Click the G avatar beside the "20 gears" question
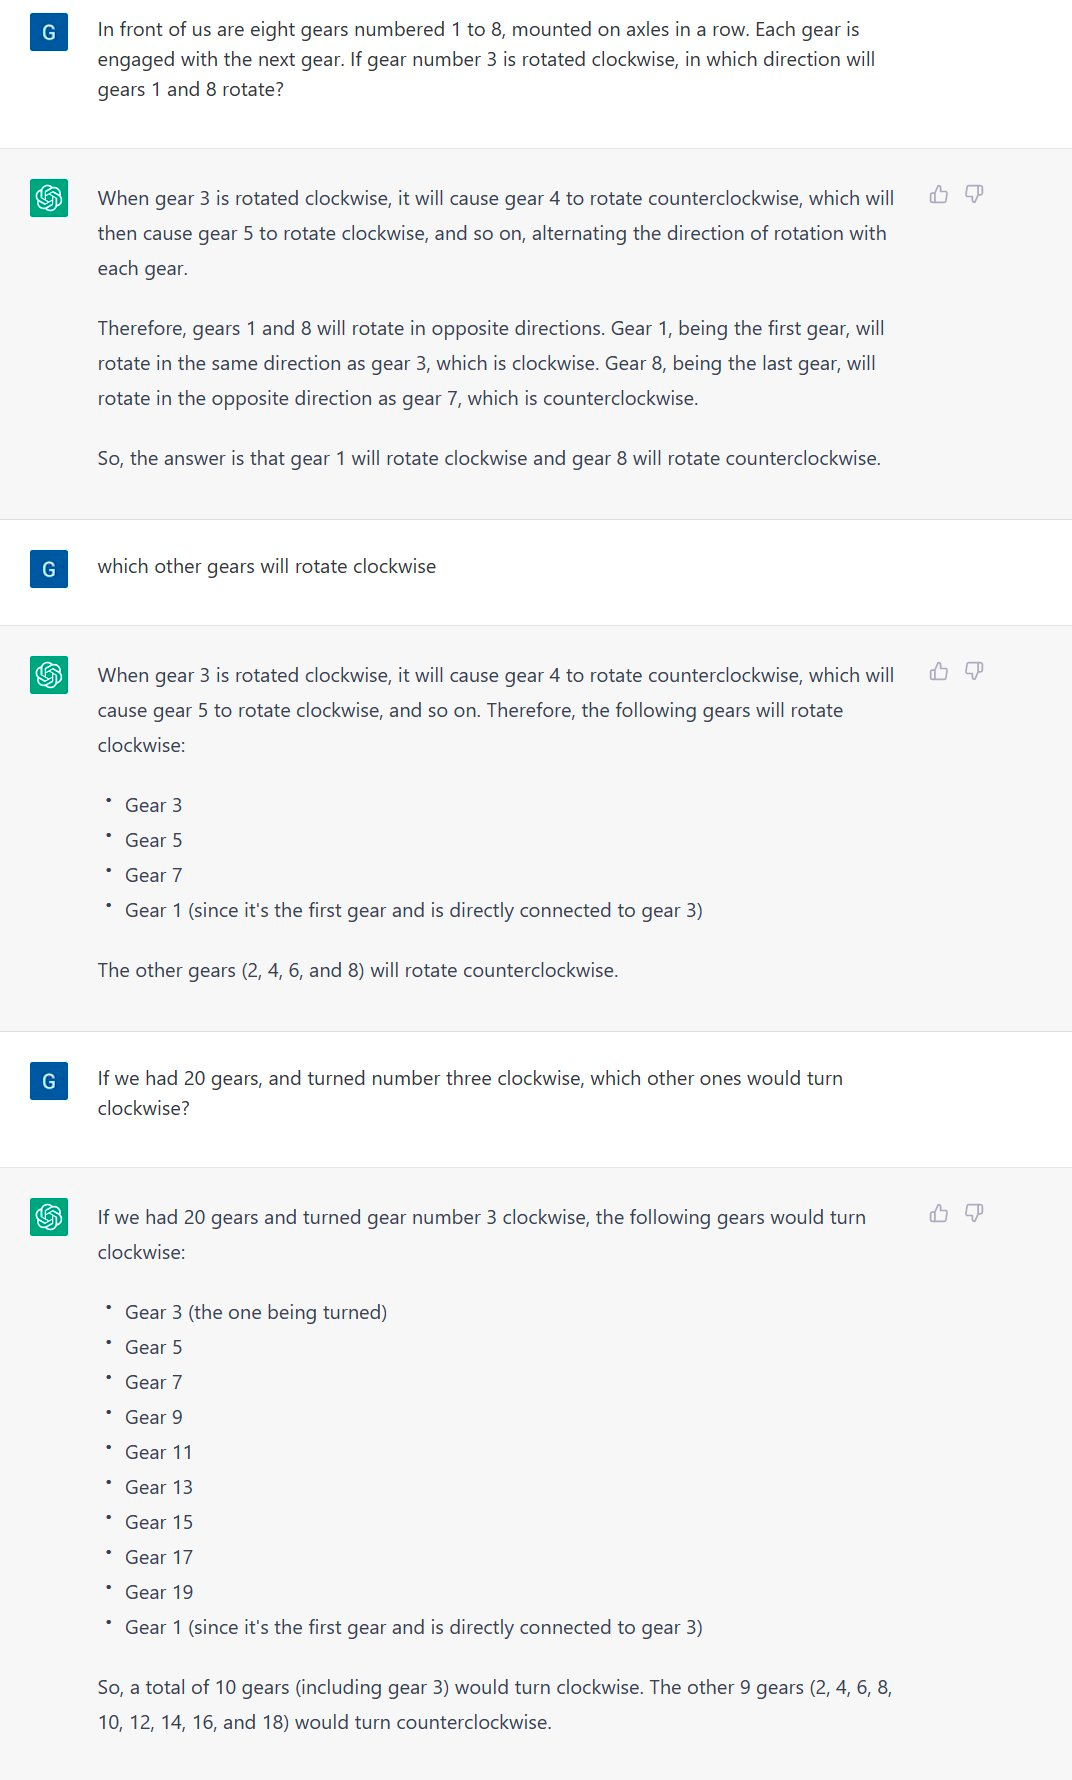 pos(49,1081)
